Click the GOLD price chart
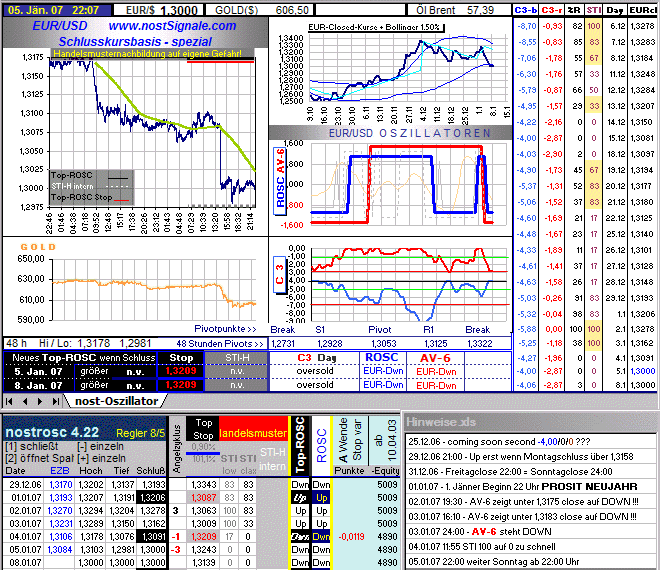This screenshot has width=660, height=570. click(154, 290)
